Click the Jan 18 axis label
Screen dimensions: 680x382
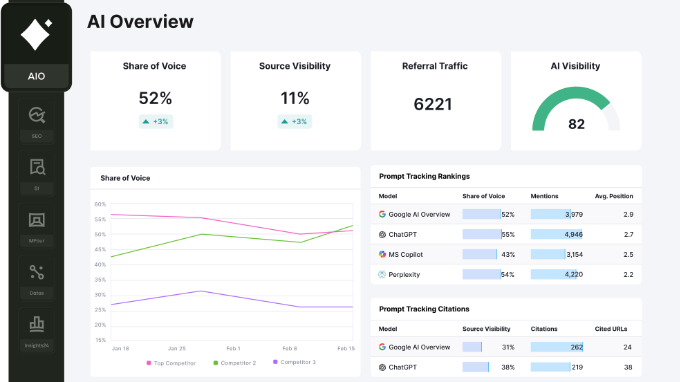click(121, 348)
